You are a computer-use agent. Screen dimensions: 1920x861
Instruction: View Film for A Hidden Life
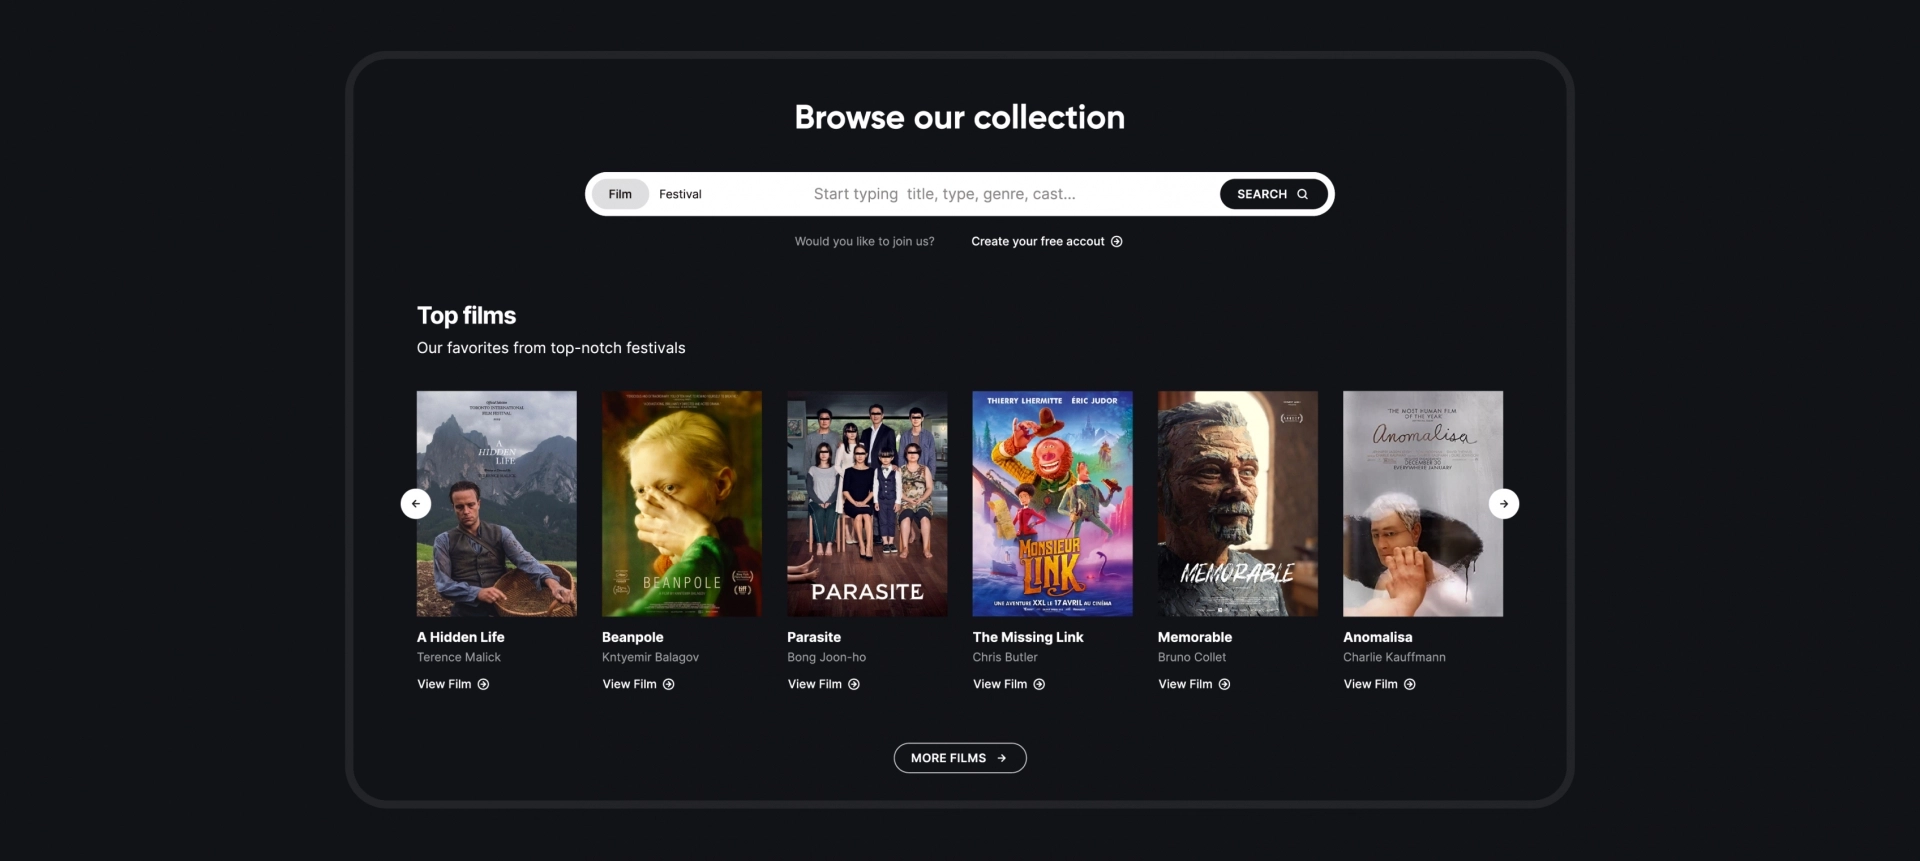point(453,685)
